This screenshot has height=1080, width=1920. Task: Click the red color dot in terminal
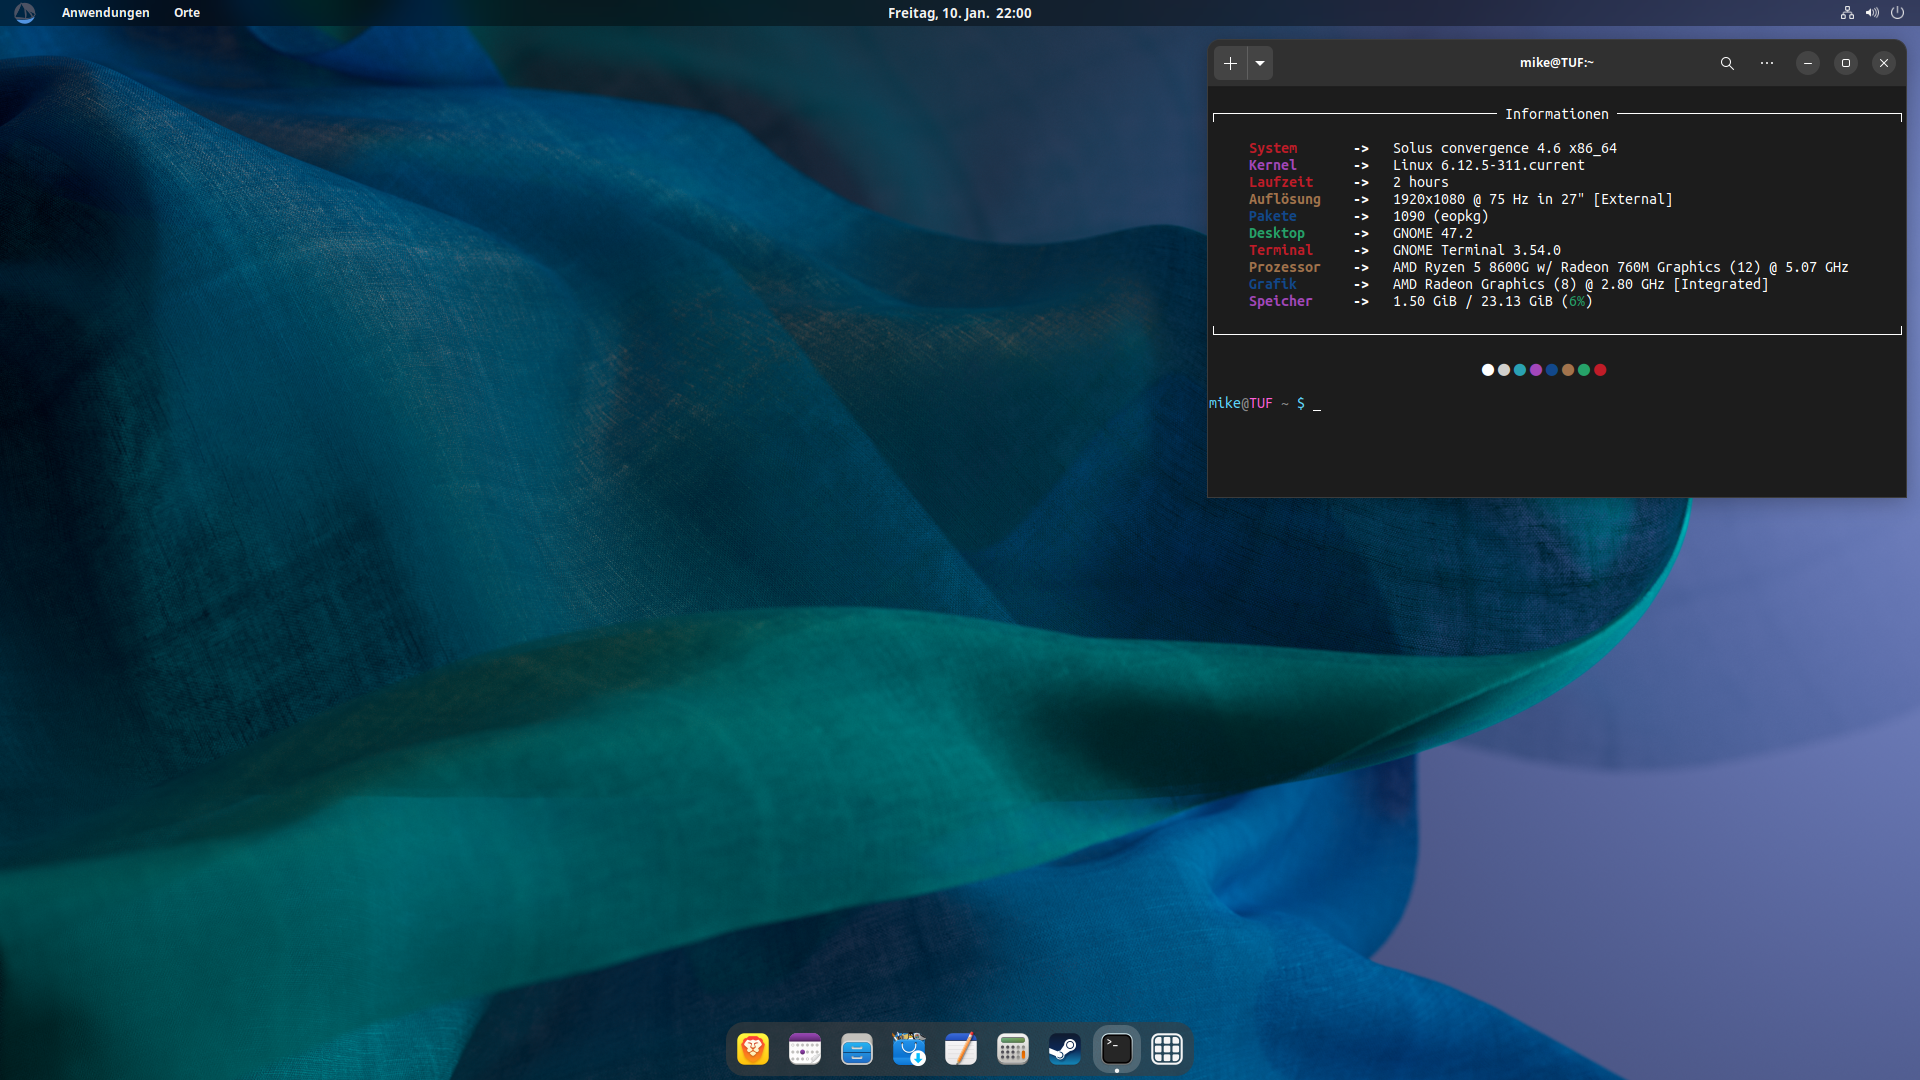[x=1600, y=370]
